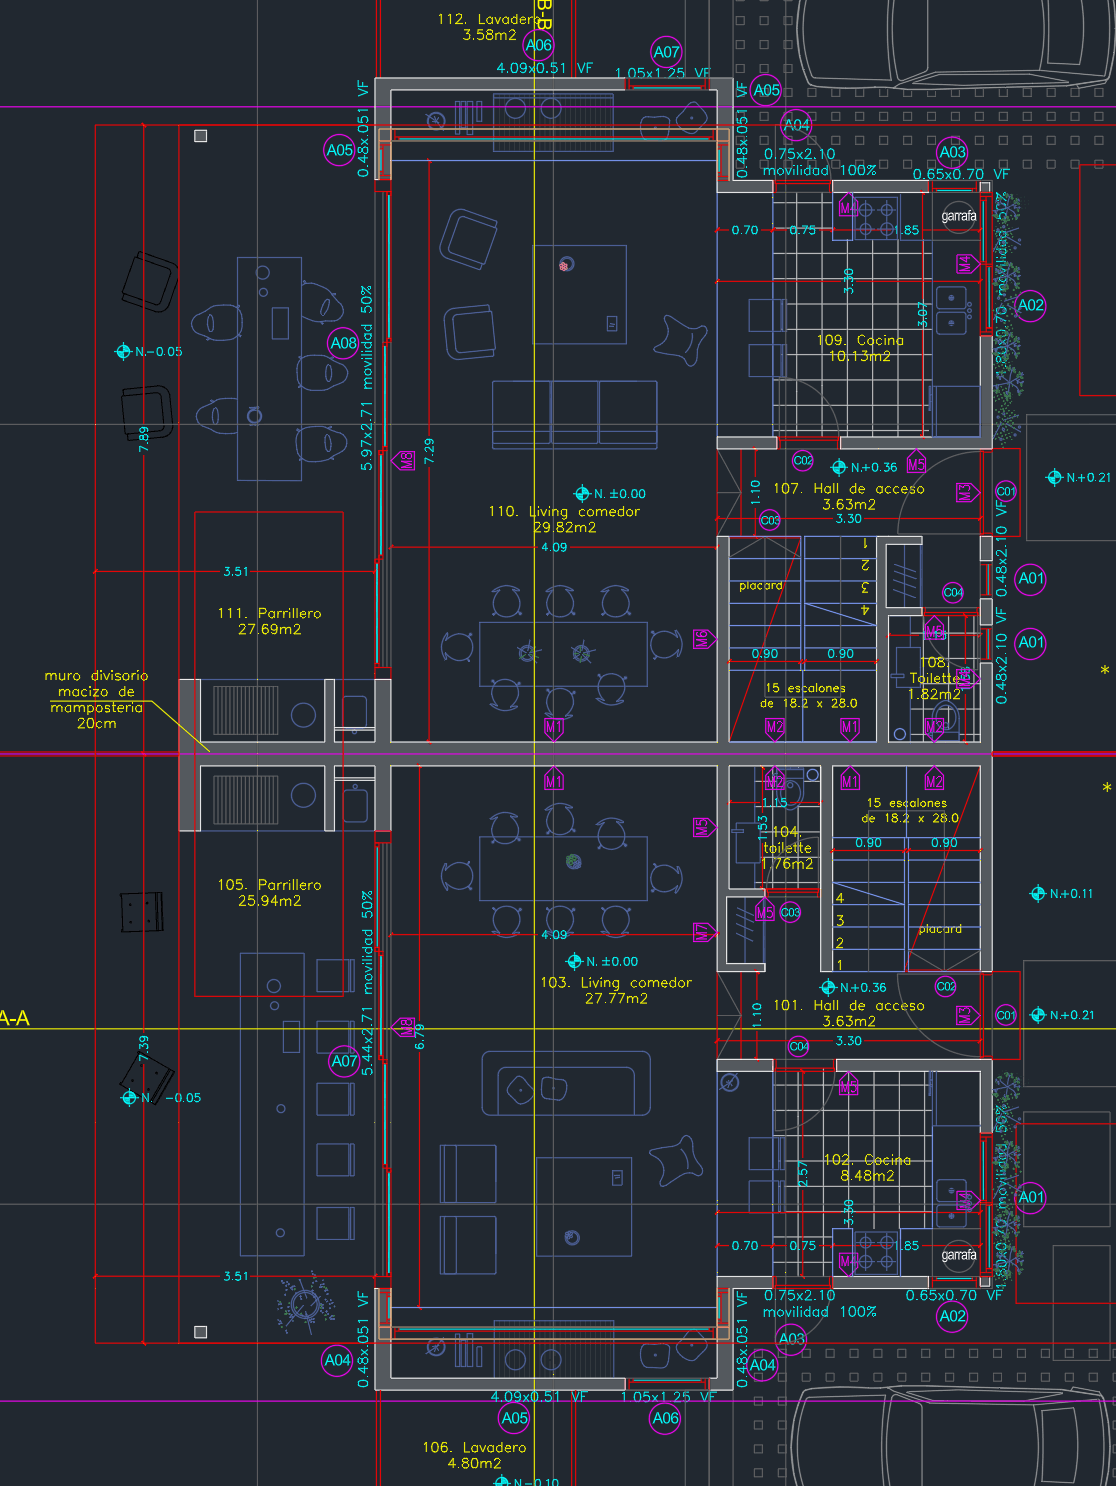
Task: Select the '5.97x2.71 movilidad 50%' window note
Action: 367,378
